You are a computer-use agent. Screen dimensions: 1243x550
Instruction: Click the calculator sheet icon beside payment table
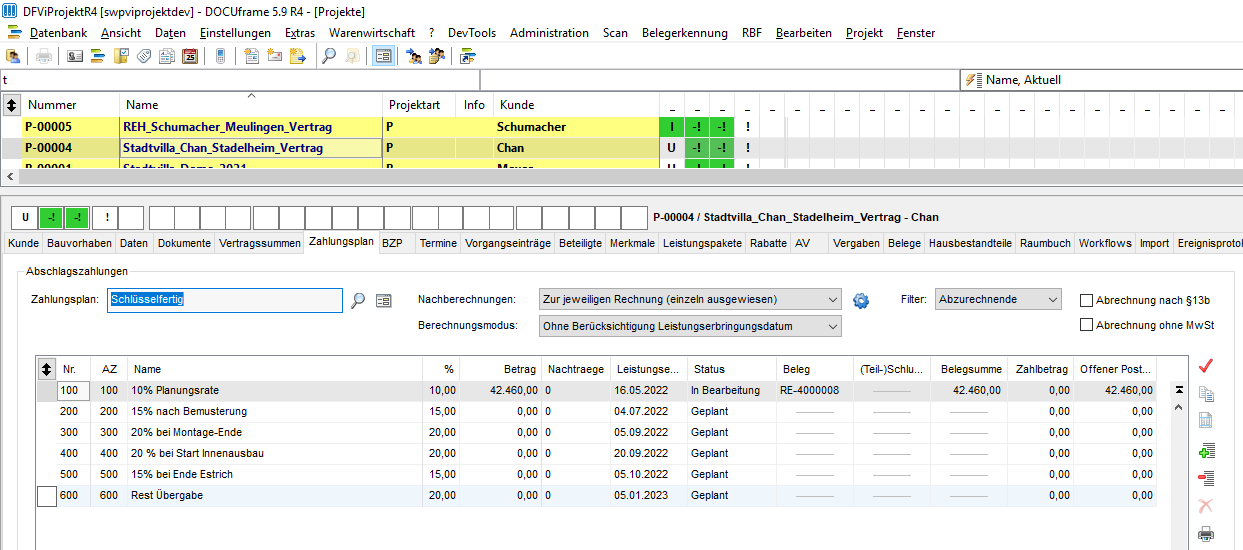coord(1206,421)
